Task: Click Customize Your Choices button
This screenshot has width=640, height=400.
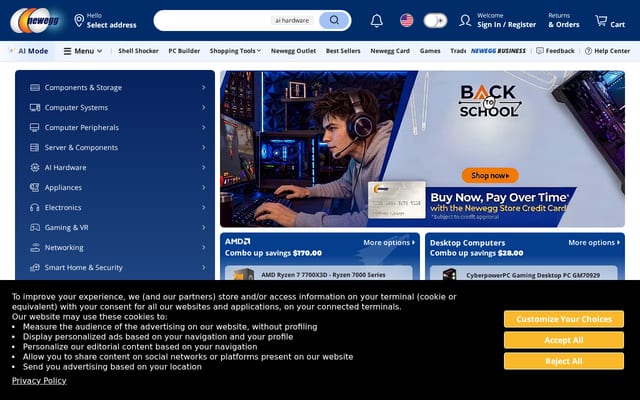Action: [564, 319]
